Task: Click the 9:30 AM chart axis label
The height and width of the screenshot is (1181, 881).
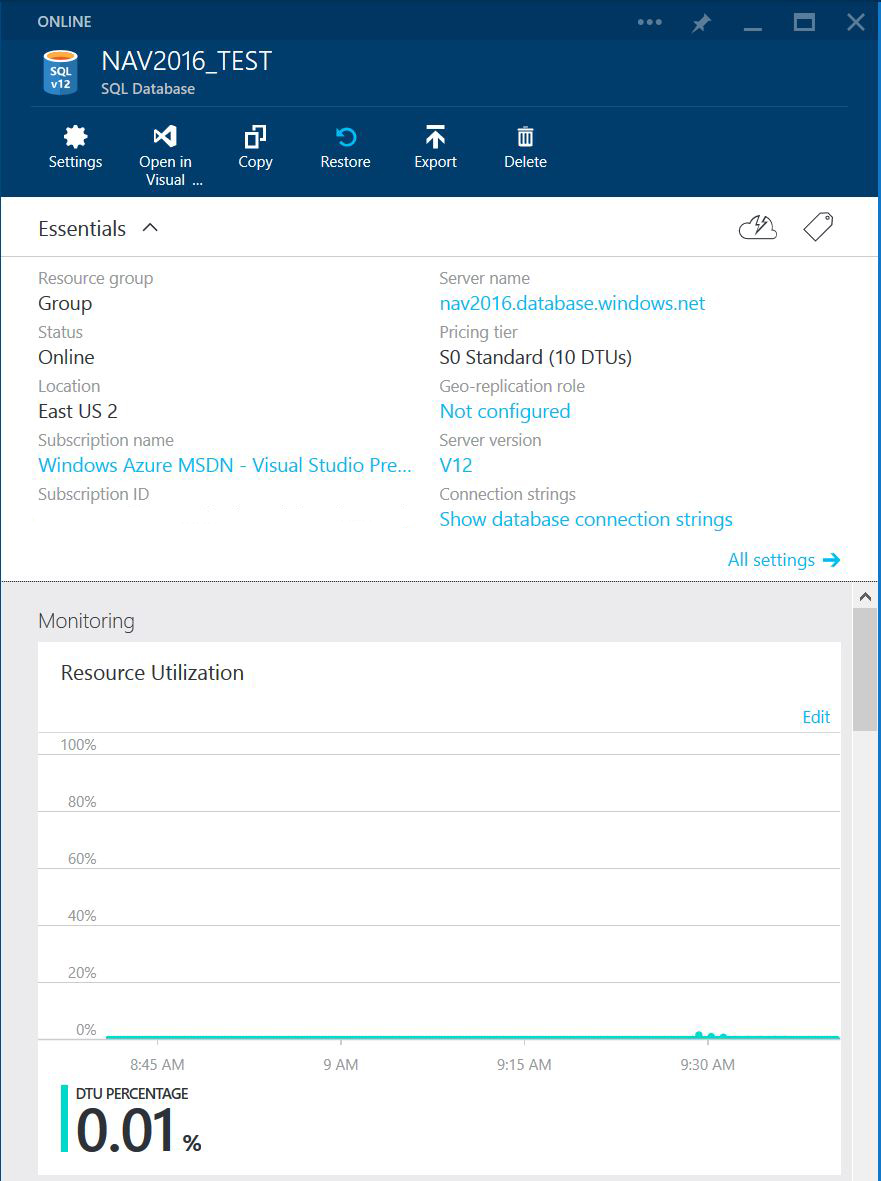Action: [707, 1064]
